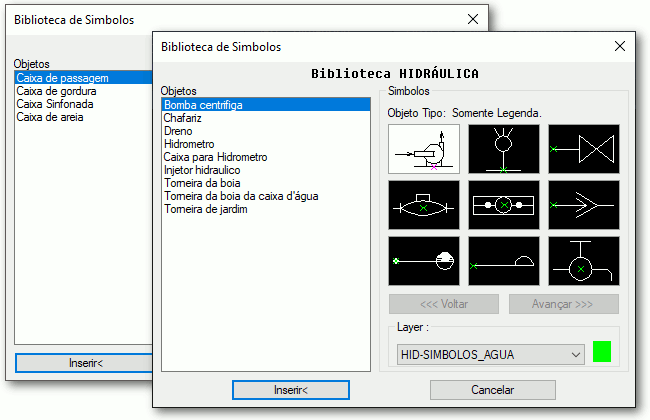Viewport: 650px width, 420px height.
Task: Choose the garden tap circle symbol thumbnail
Action: point(584,261)
